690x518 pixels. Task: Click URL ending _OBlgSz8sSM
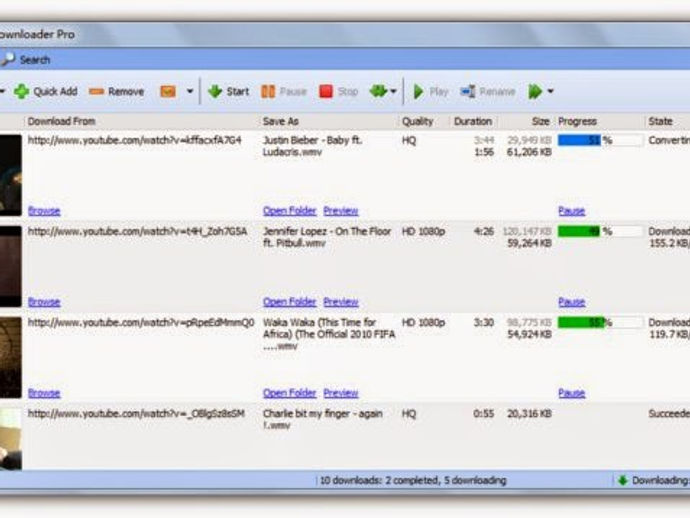point(136,414)
